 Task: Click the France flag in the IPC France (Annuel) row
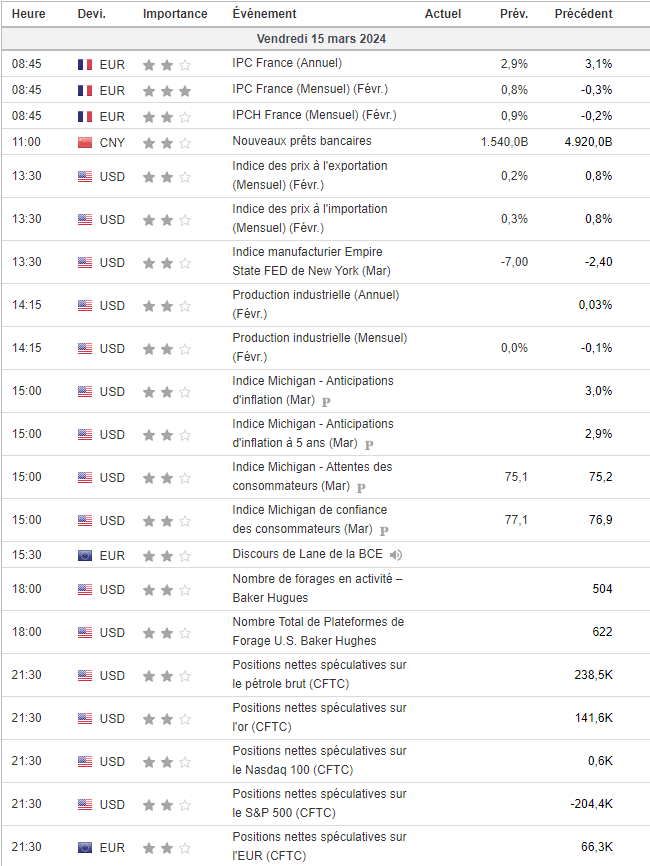coord(85,64)
